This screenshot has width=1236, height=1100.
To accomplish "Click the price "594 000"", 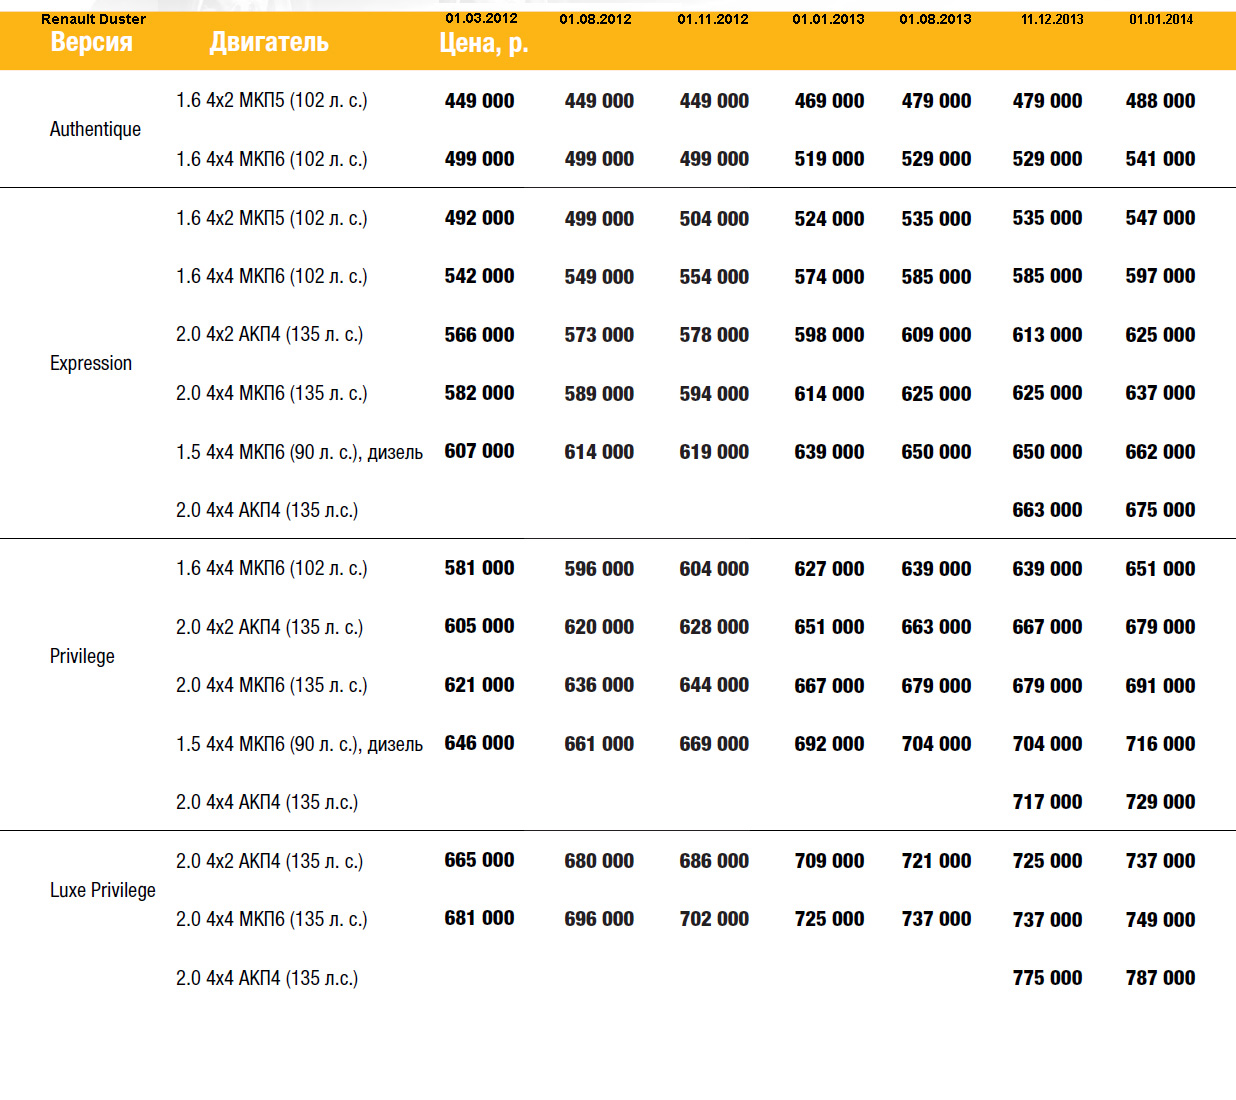I will pos(714,394).
